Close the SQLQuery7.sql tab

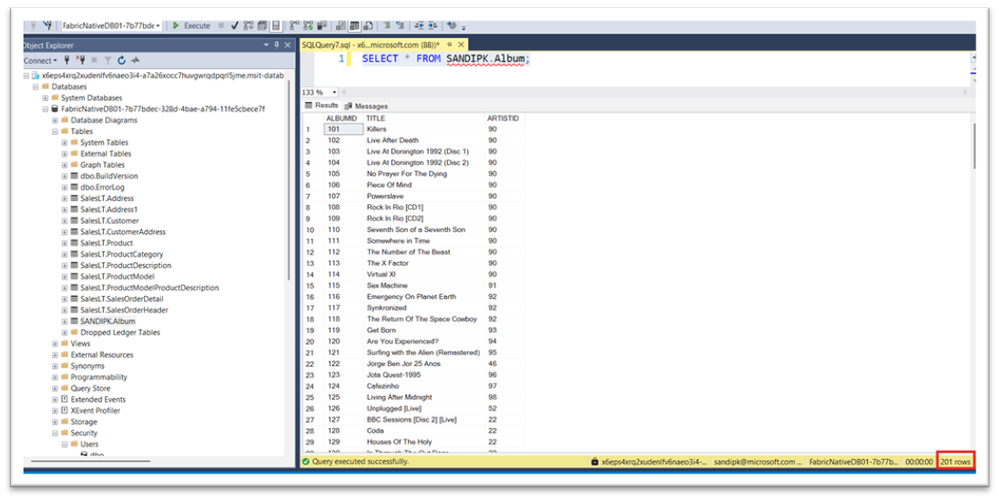461,45
